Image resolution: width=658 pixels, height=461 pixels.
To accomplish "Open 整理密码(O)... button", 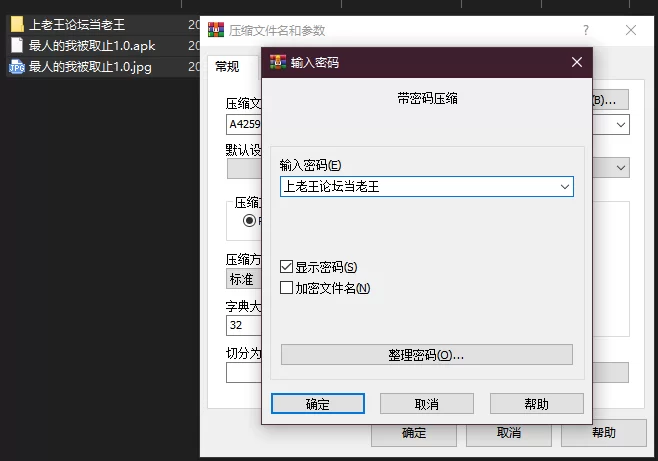I will [x=427, y=355].
